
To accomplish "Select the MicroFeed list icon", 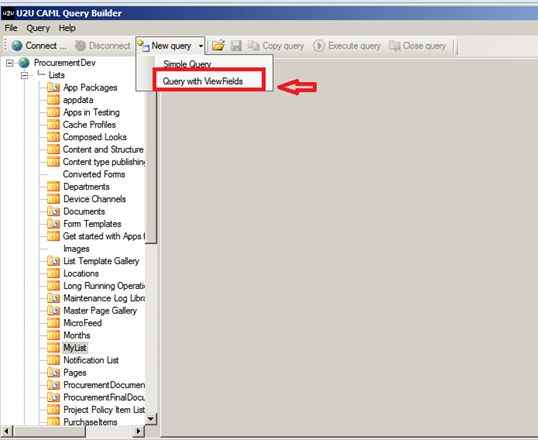I will point(53,323).
